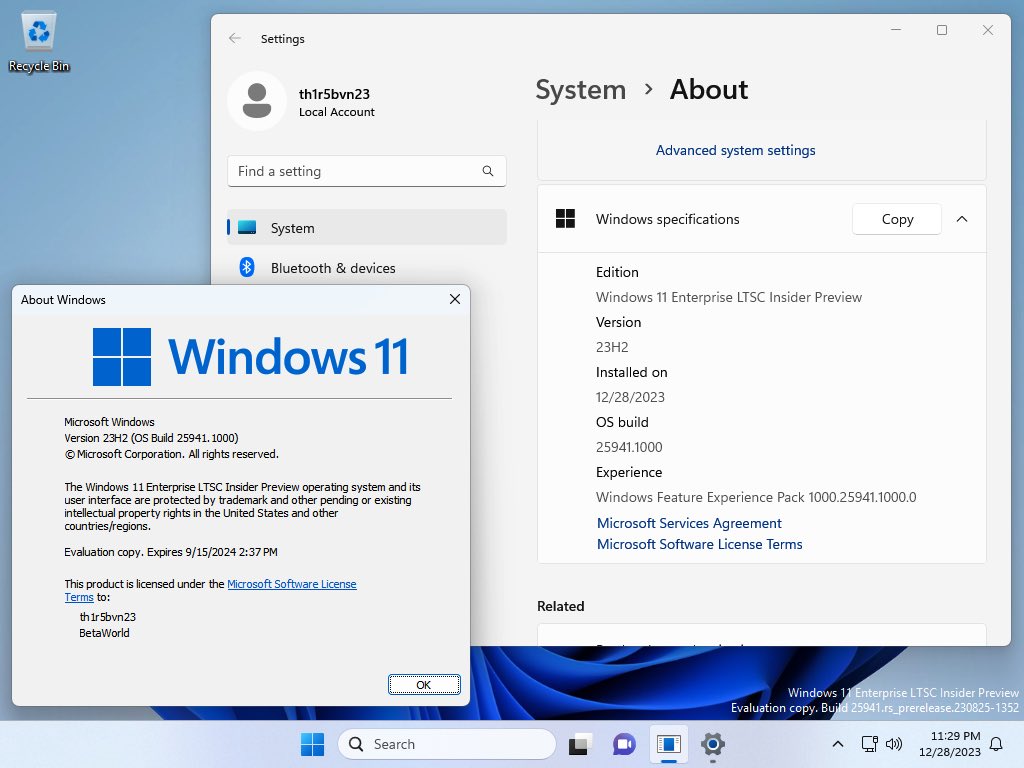Open the volume speaker tray icon
The image size is (1024, 768).
coord(893,744)
